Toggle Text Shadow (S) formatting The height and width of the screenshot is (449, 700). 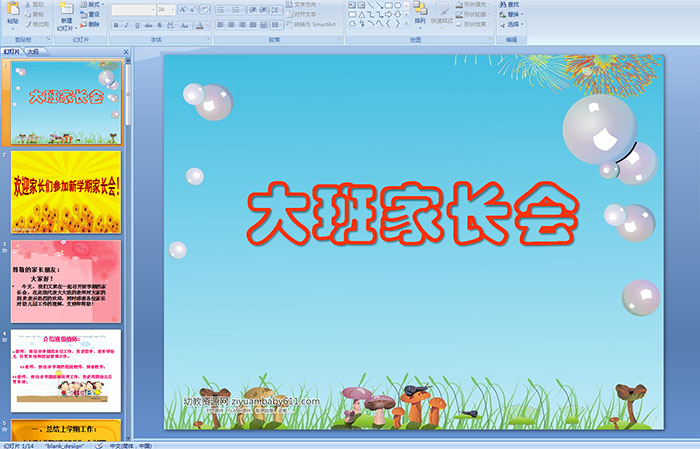[159, 25]
